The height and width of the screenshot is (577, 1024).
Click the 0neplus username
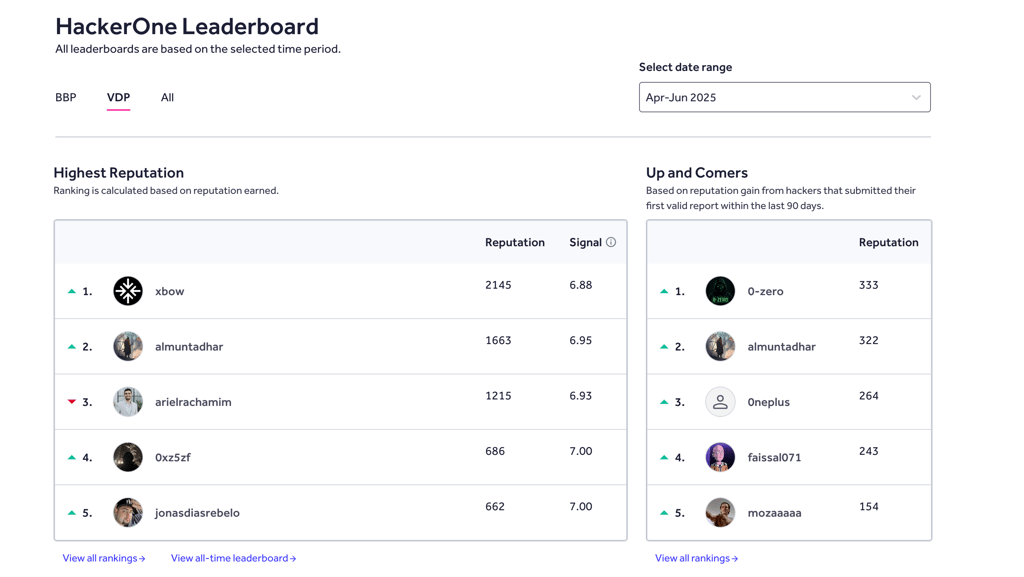(769, 402)
